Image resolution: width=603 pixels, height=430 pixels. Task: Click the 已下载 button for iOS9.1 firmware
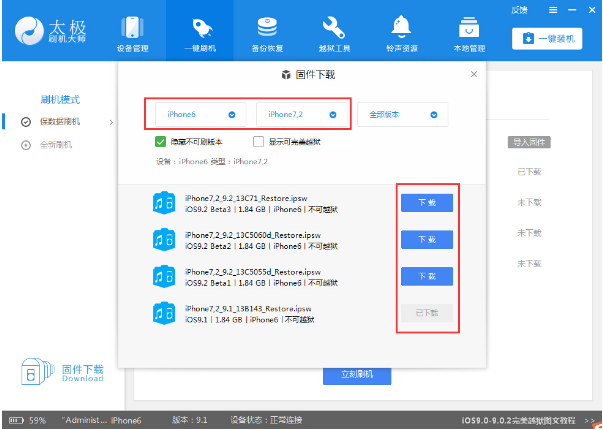[x=427, y=313]
